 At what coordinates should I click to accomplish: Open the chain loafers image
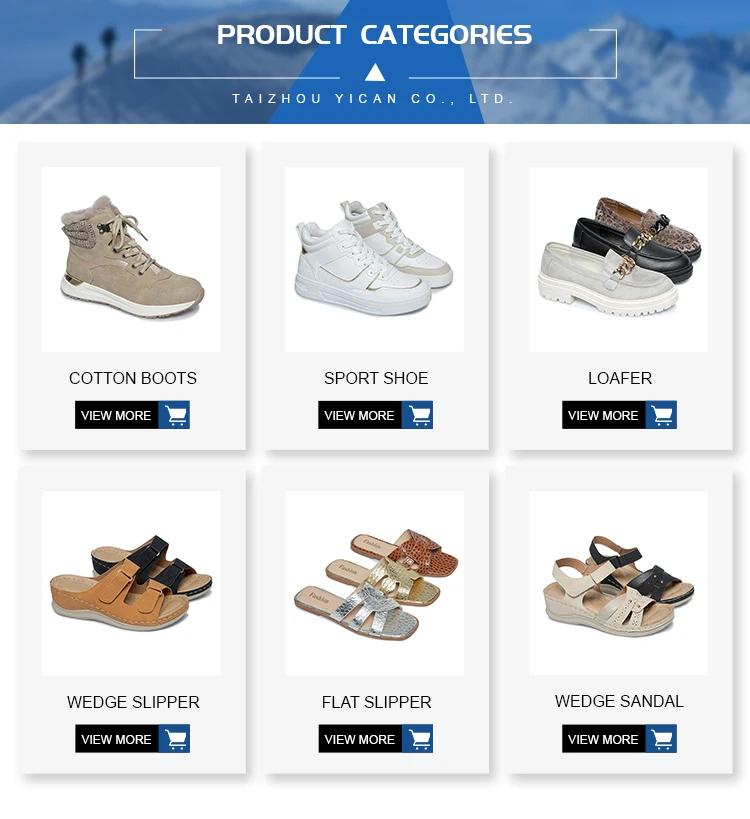618,260
